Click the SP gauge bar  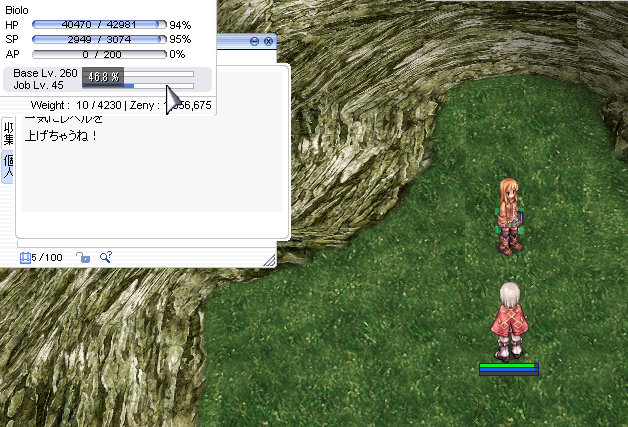pos(99,39)
